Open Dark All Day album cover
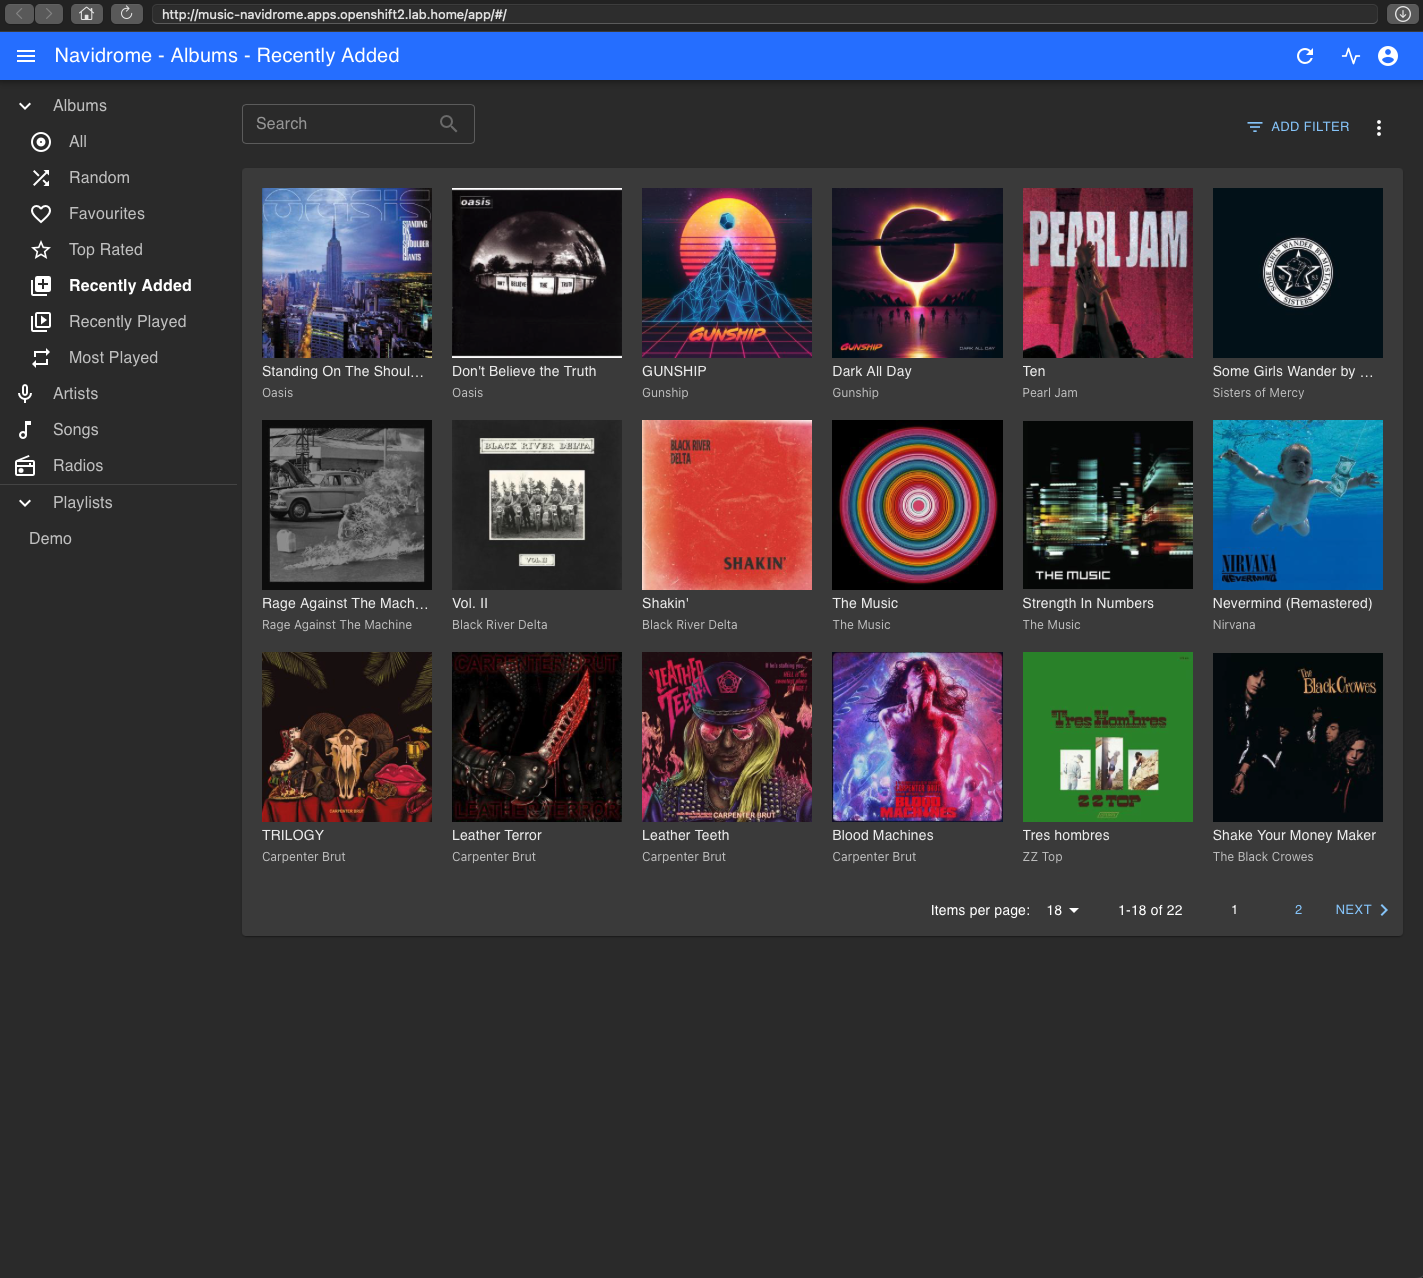1423x1278 pixels. tap(917, 273)
